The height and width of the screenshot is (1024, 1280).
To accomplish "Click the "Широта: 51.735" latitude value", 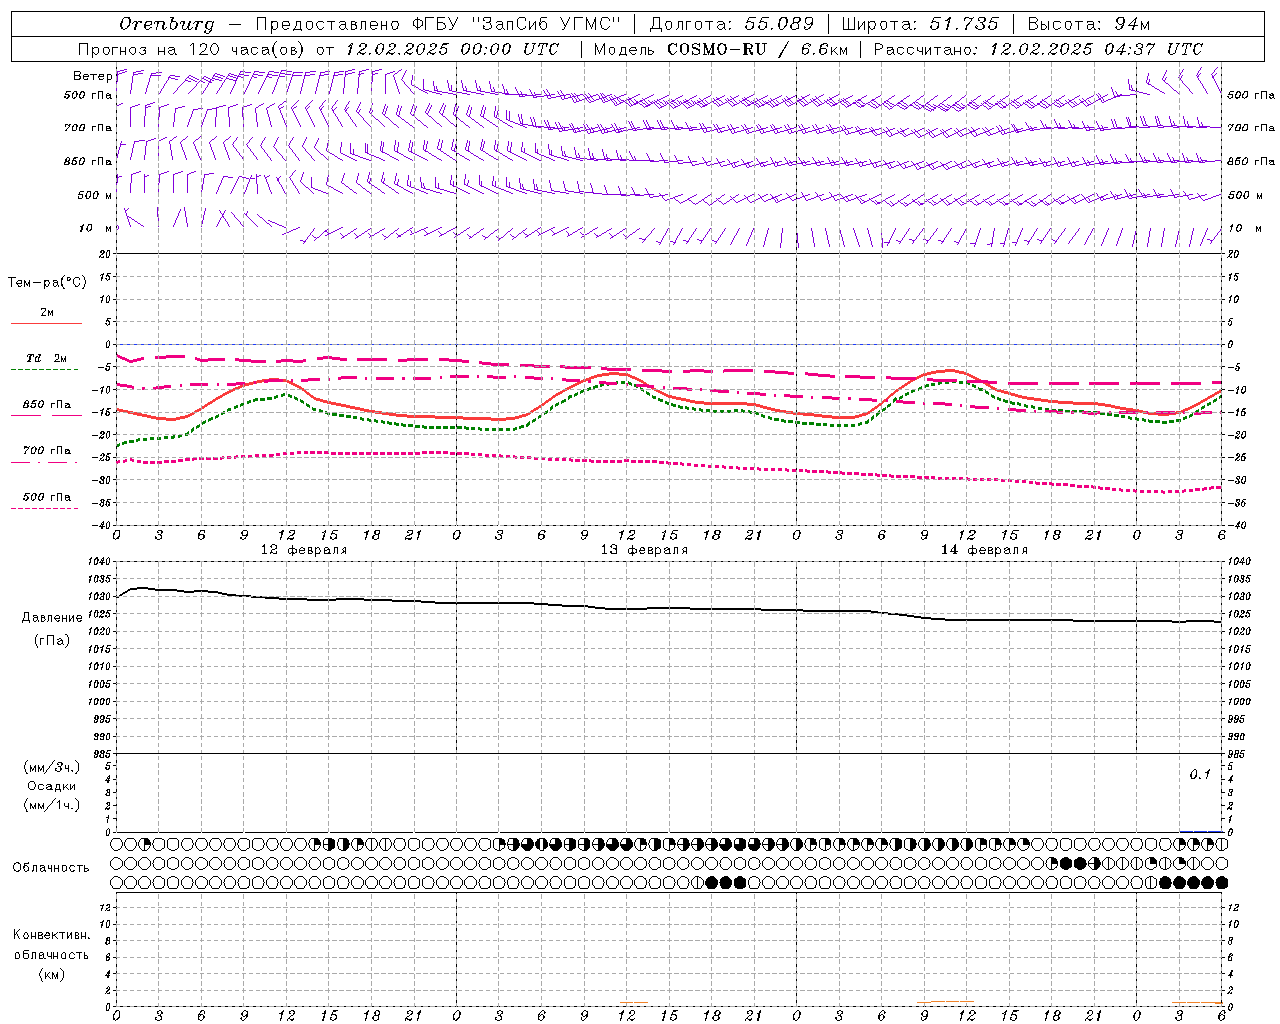I will pyautogui.click(x=920, y=24).
